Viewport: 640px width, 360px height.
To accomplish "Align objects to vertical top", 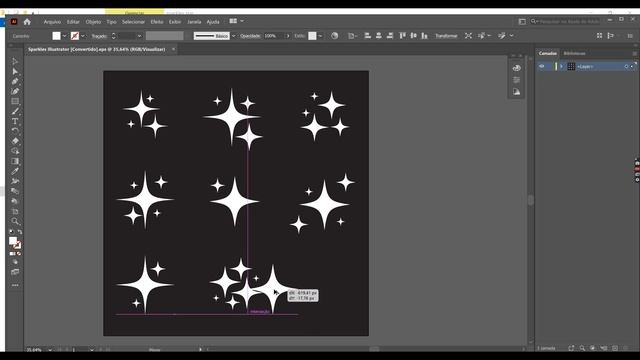I will pos(402,36).
